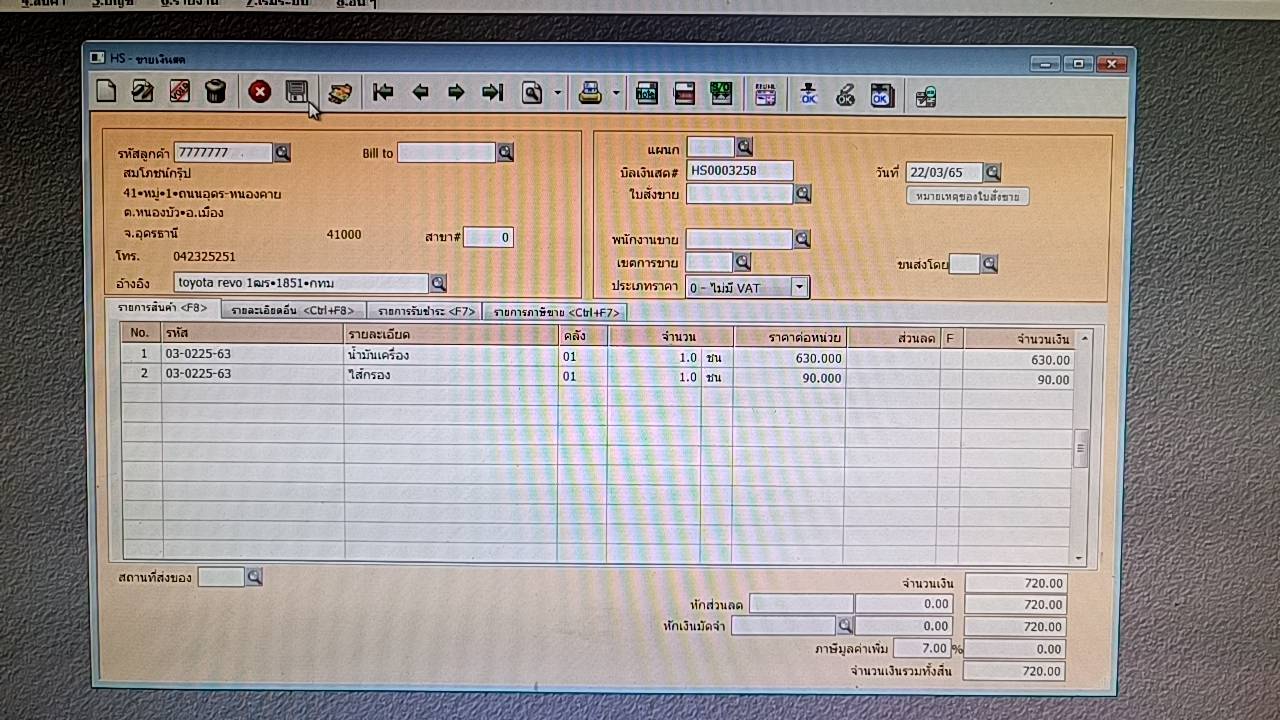The image size is (1280, 720).
Task: Open lookup beside customer code 7777777
Action: coord(282,153)
